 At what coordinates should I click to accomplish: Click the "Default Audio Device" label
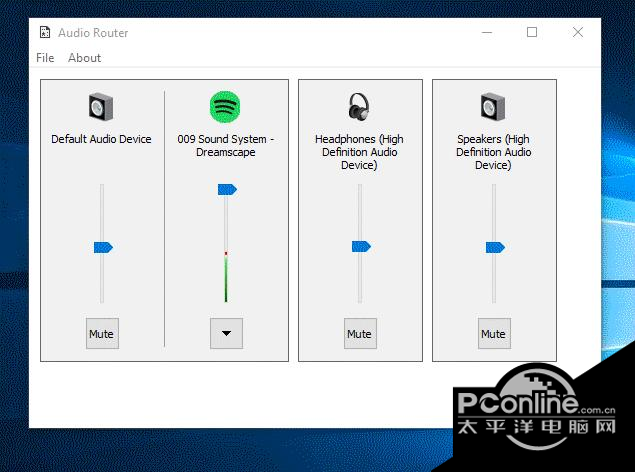(101, 139)
